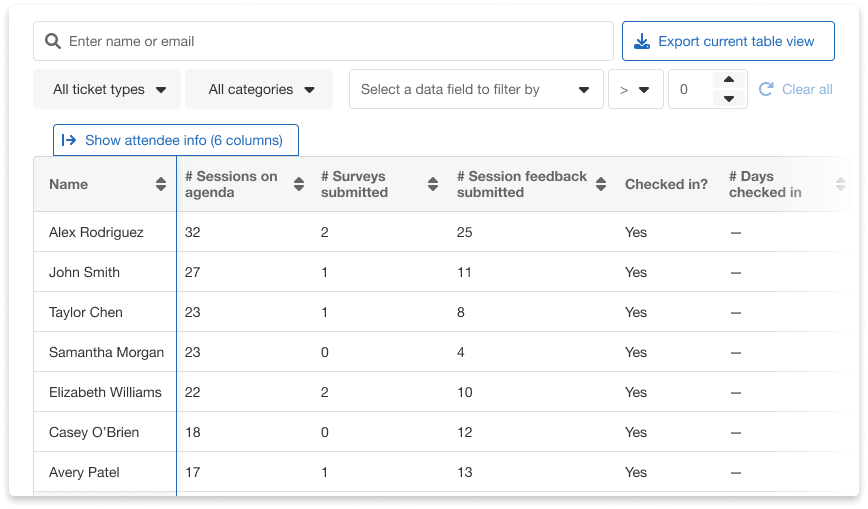
Task: Click Export current table view button
Action: [x=728, y=42]
